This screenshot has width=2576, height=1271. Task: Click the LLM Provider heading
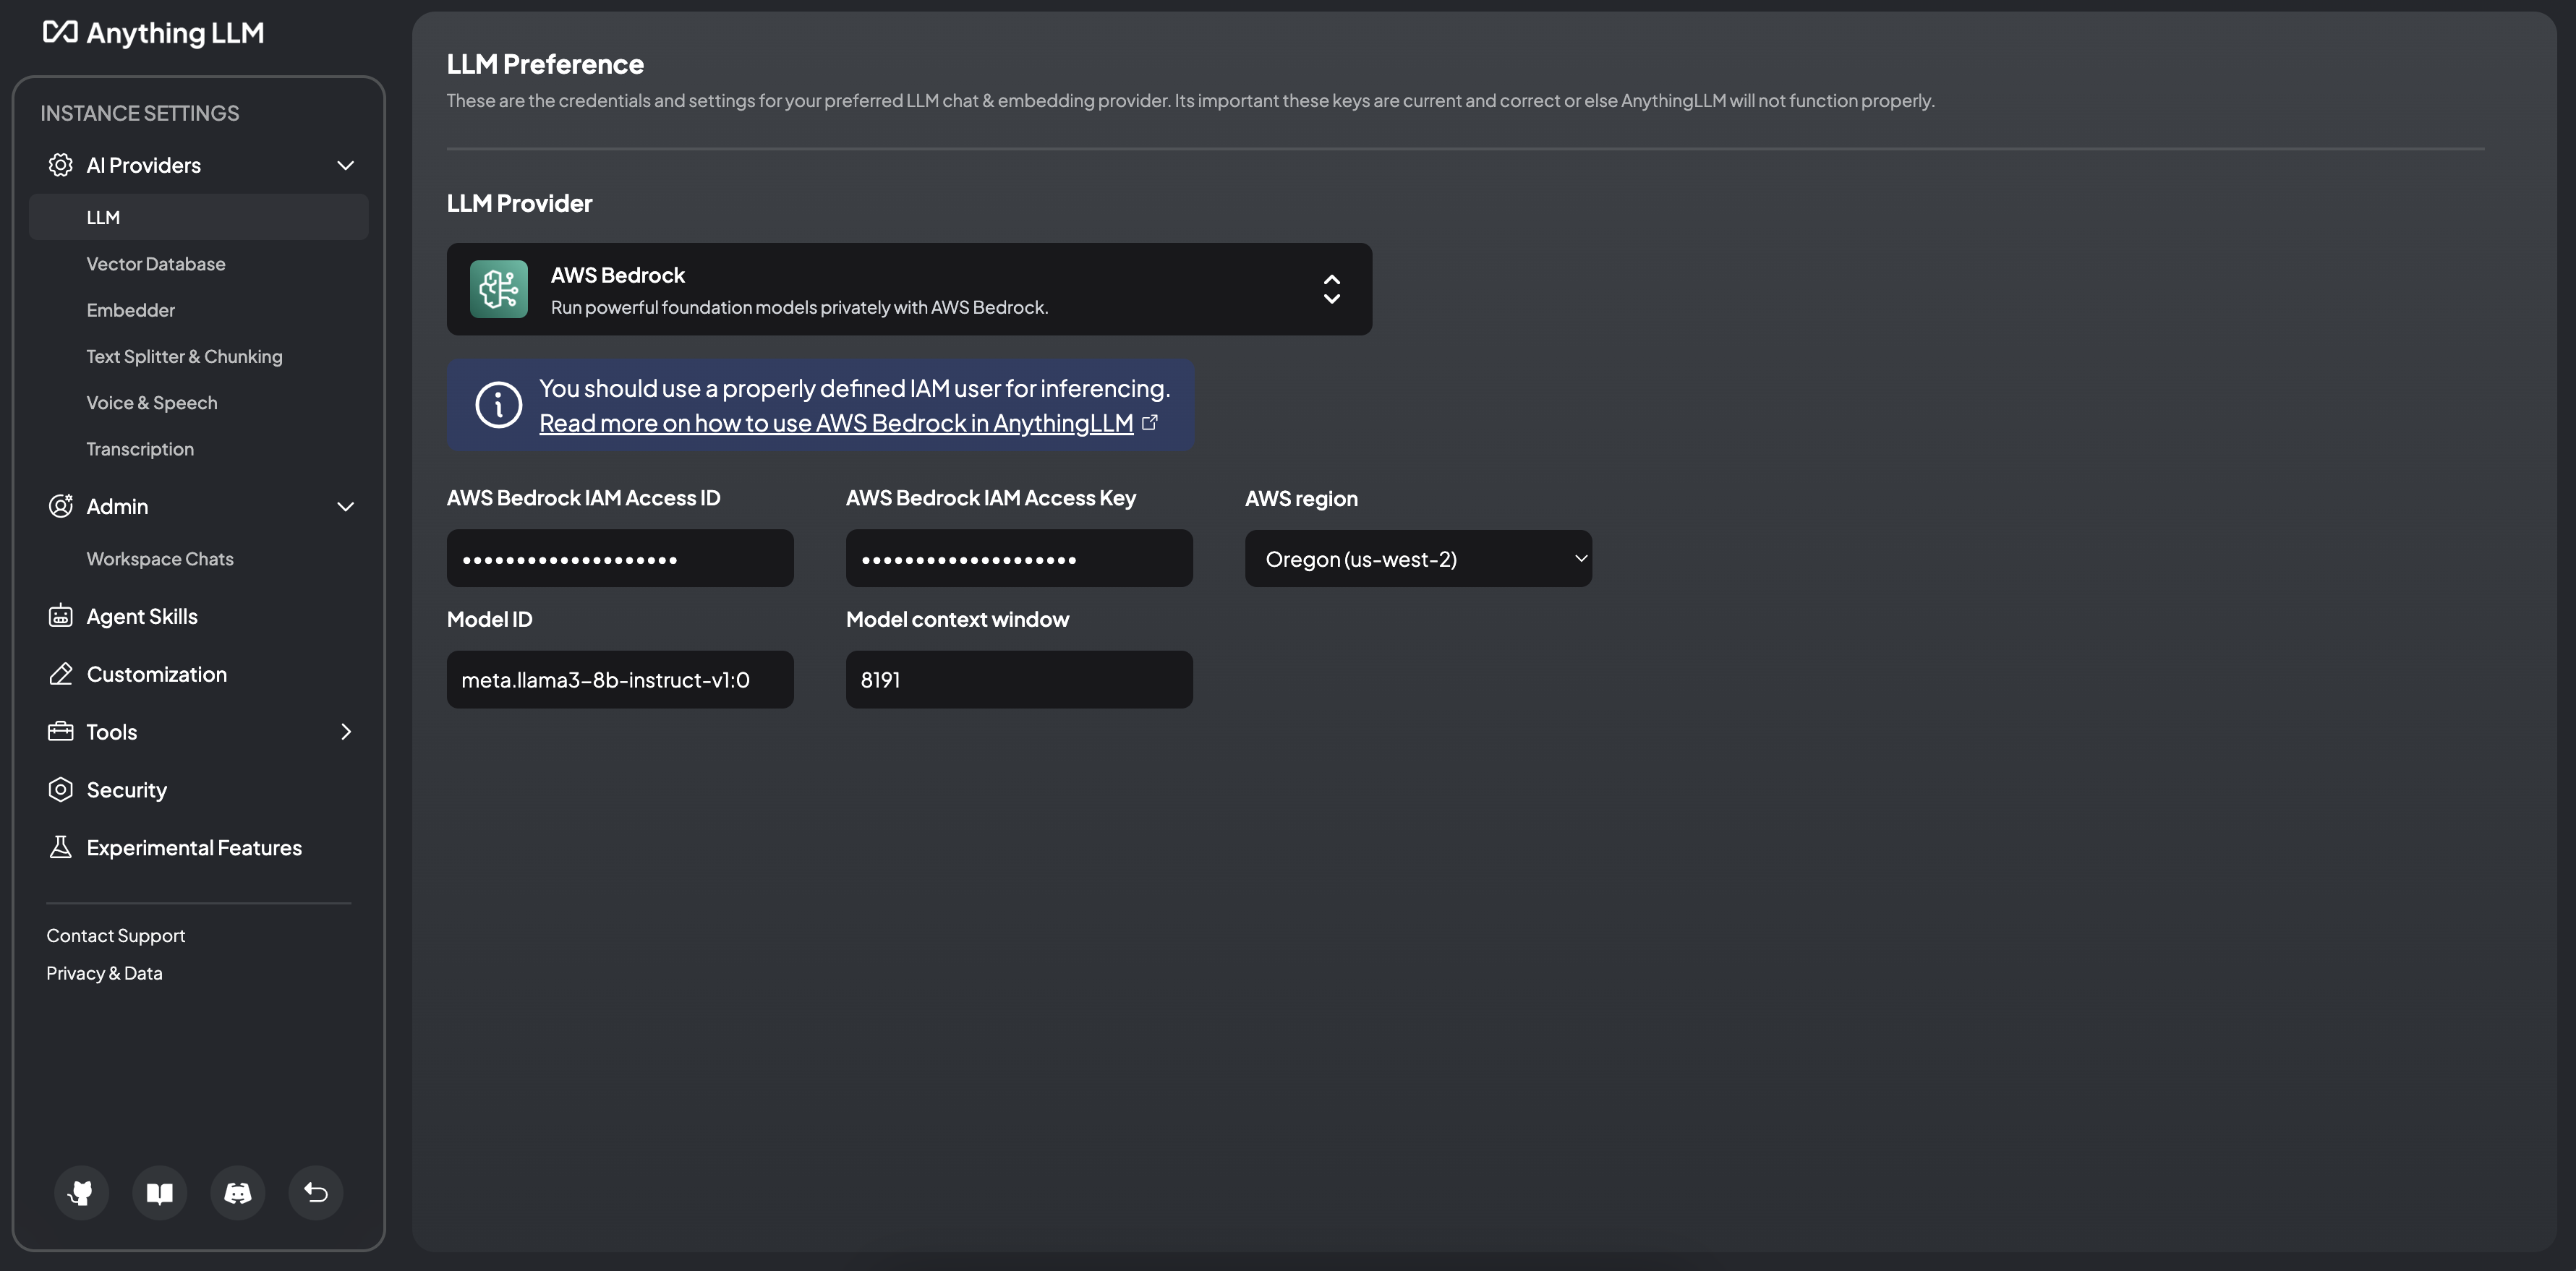[x=519, y=203]
